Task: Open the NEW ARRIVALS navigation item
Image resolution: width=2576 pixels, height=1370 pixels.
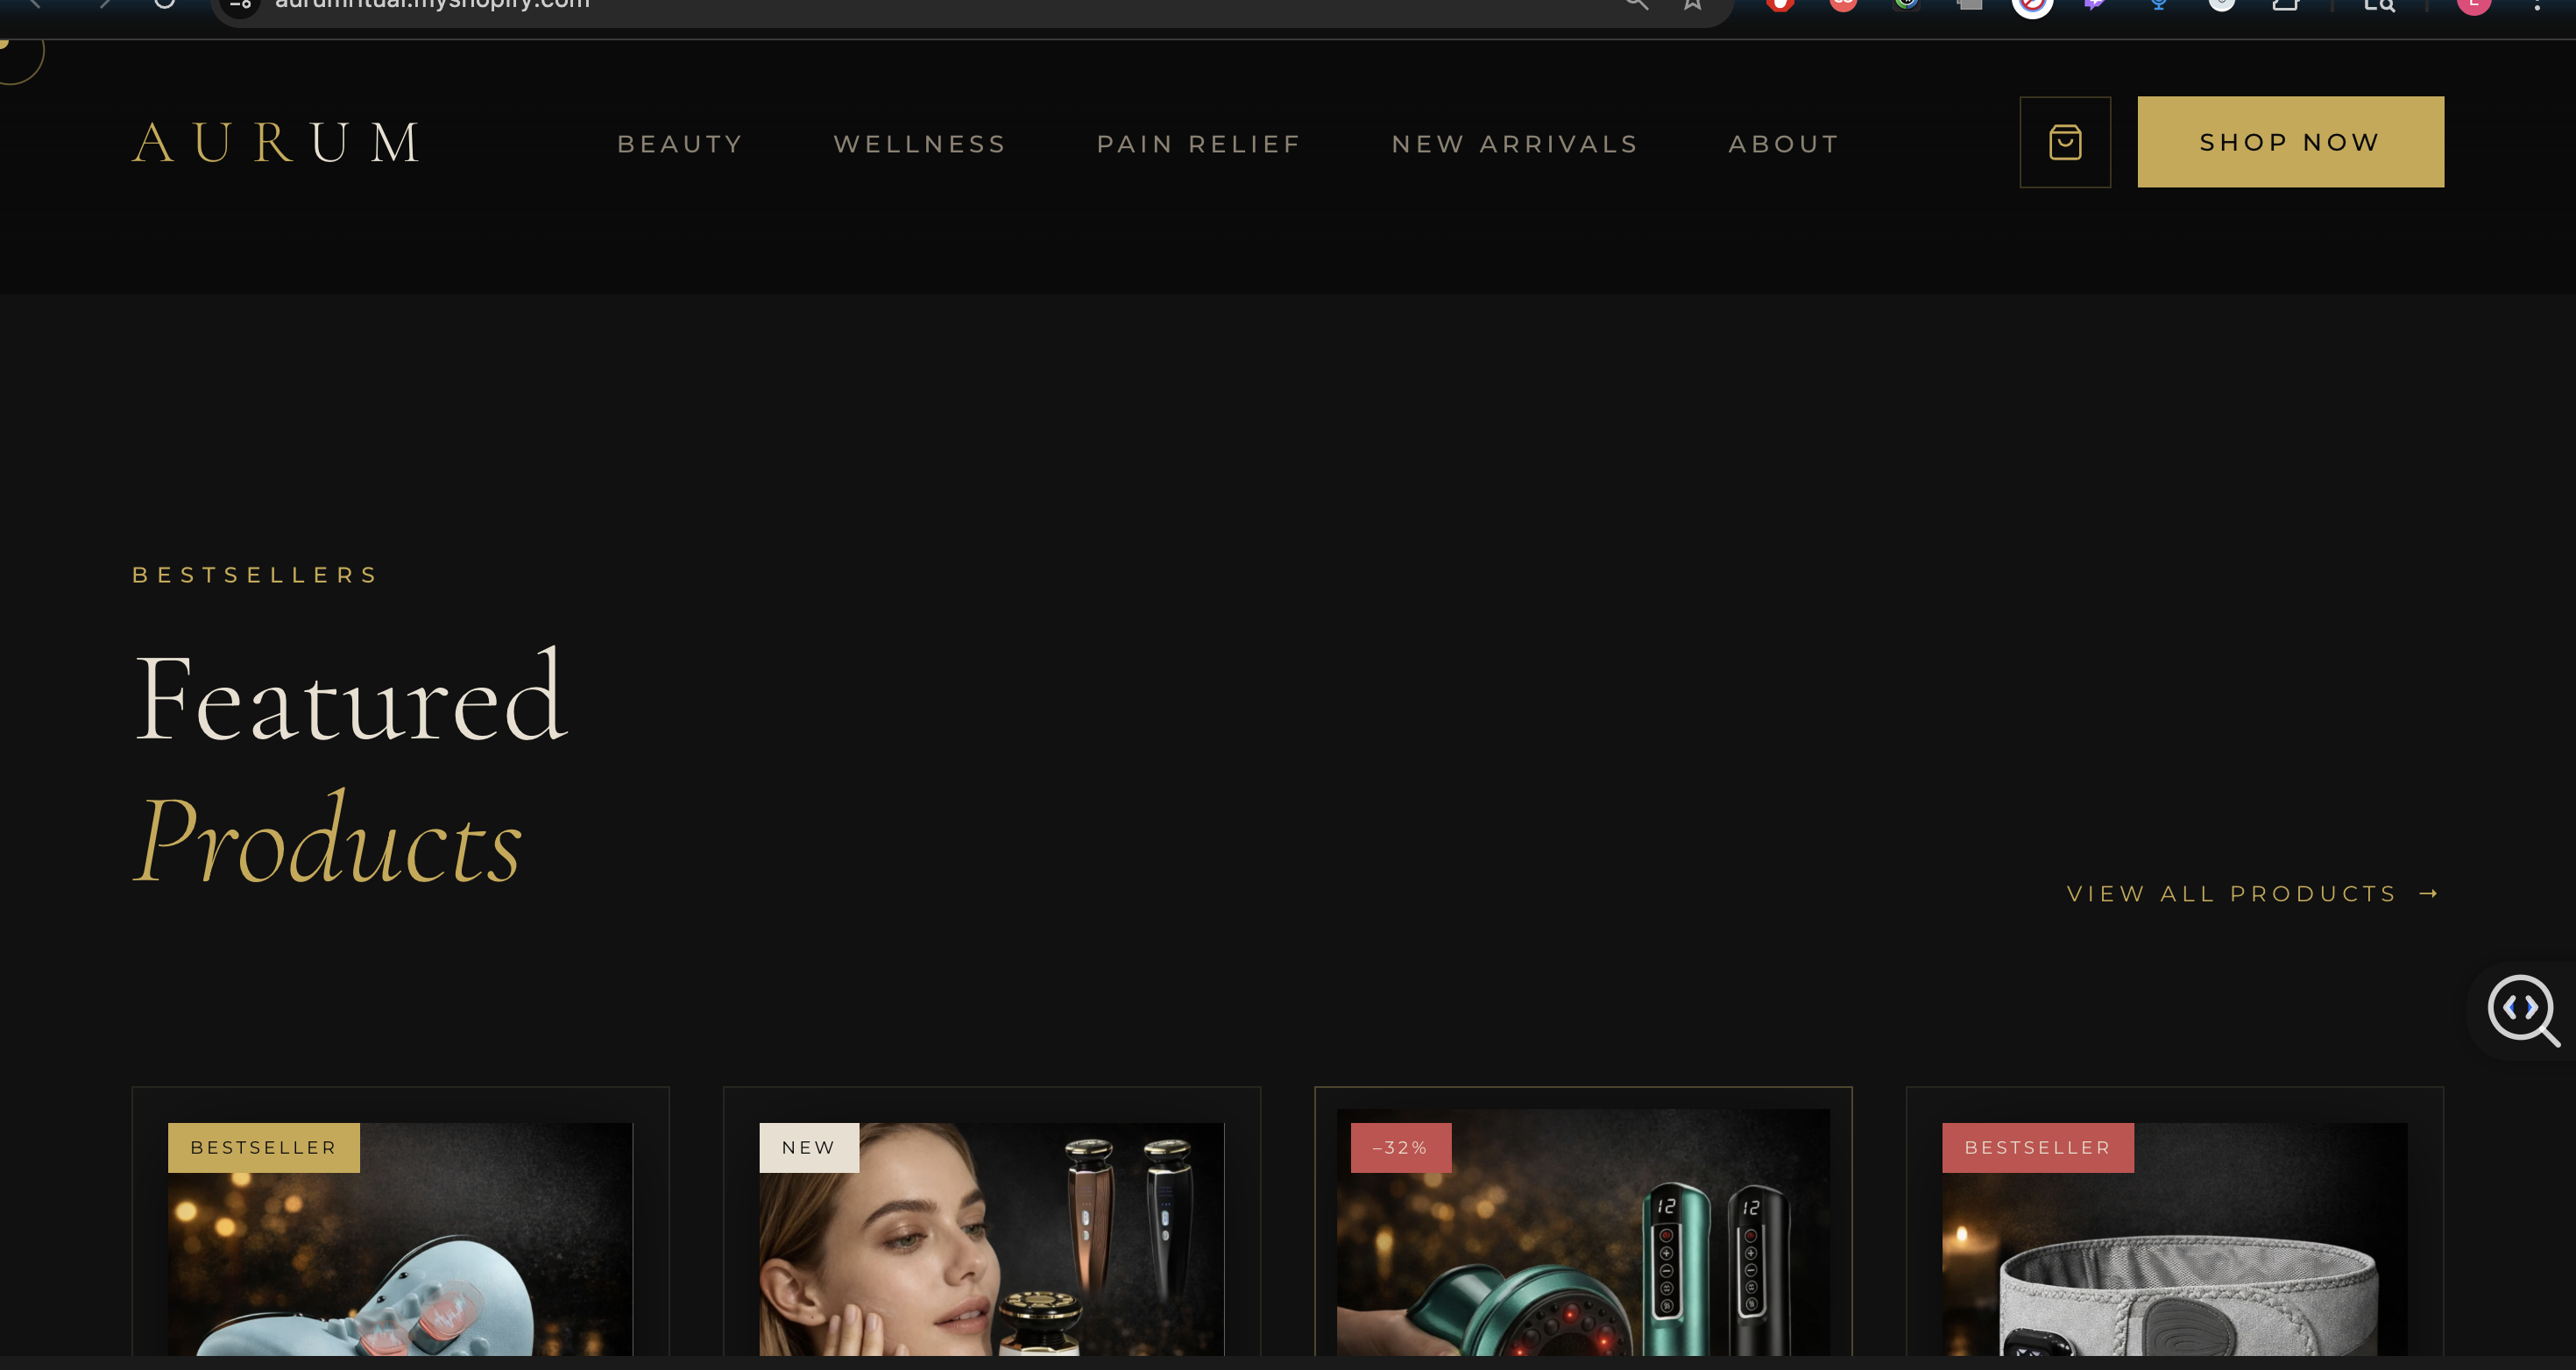Action: click(1514, 143)
